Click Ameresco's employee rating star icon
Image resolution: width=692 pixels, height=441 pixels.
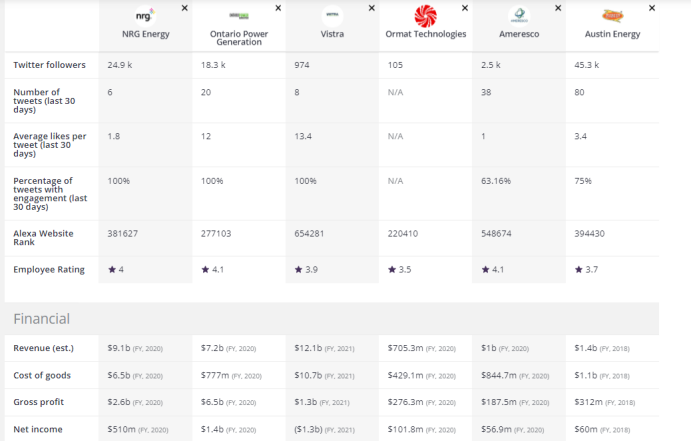pyautogui.click(x=485, y=270)
